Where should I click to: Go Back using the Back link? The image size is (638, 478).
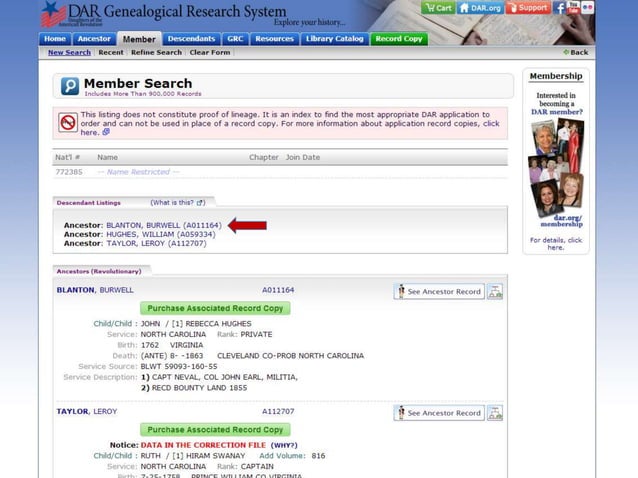576,52
